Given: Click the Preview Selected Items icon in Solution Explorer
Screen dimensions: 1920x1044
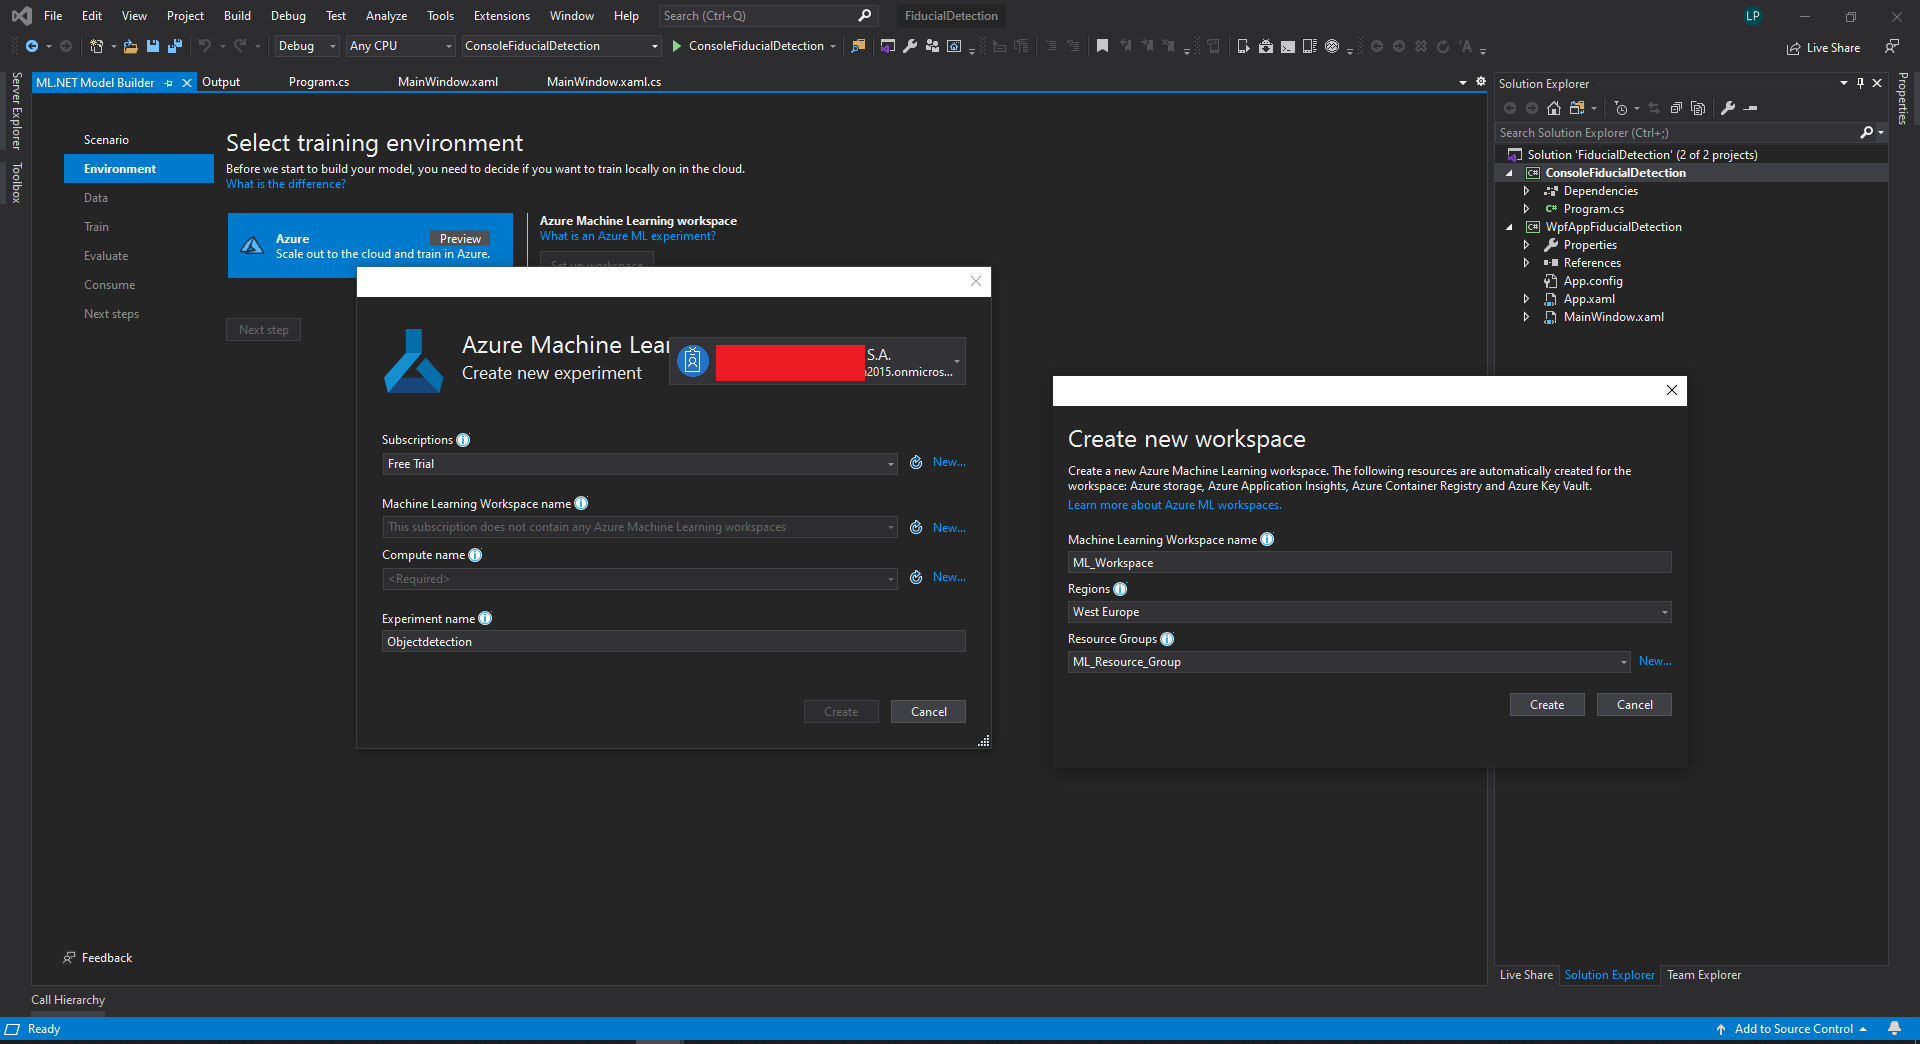Looking at the screenshot, I should tap(1750, 108).
